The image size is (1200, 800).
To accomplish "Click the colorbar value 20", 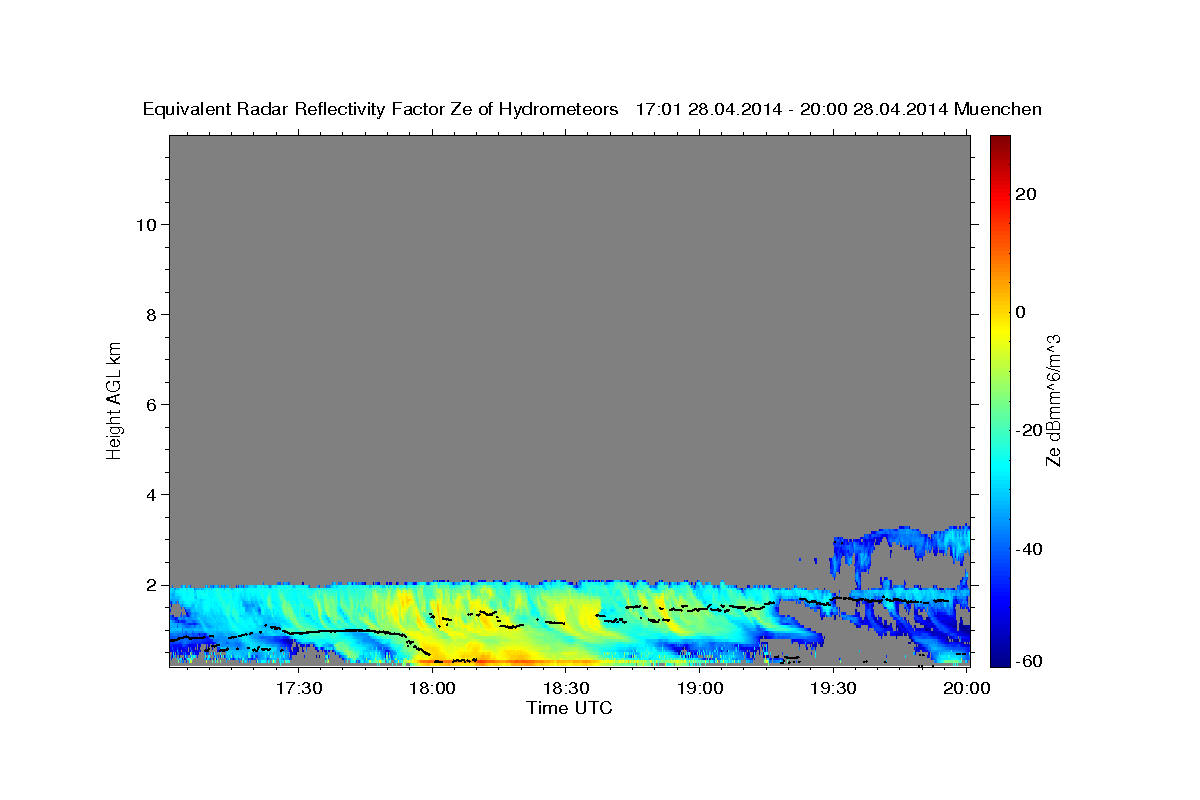I will (x=1025, y=194).
